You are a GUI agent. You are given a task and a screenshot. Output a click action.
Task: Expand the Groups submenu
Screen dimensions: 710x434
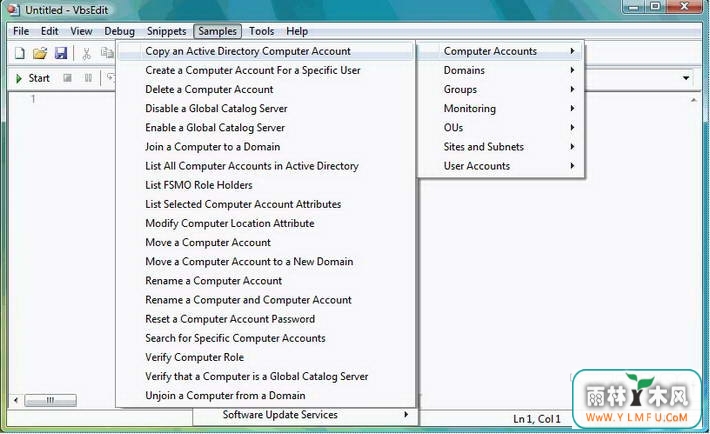500,89
